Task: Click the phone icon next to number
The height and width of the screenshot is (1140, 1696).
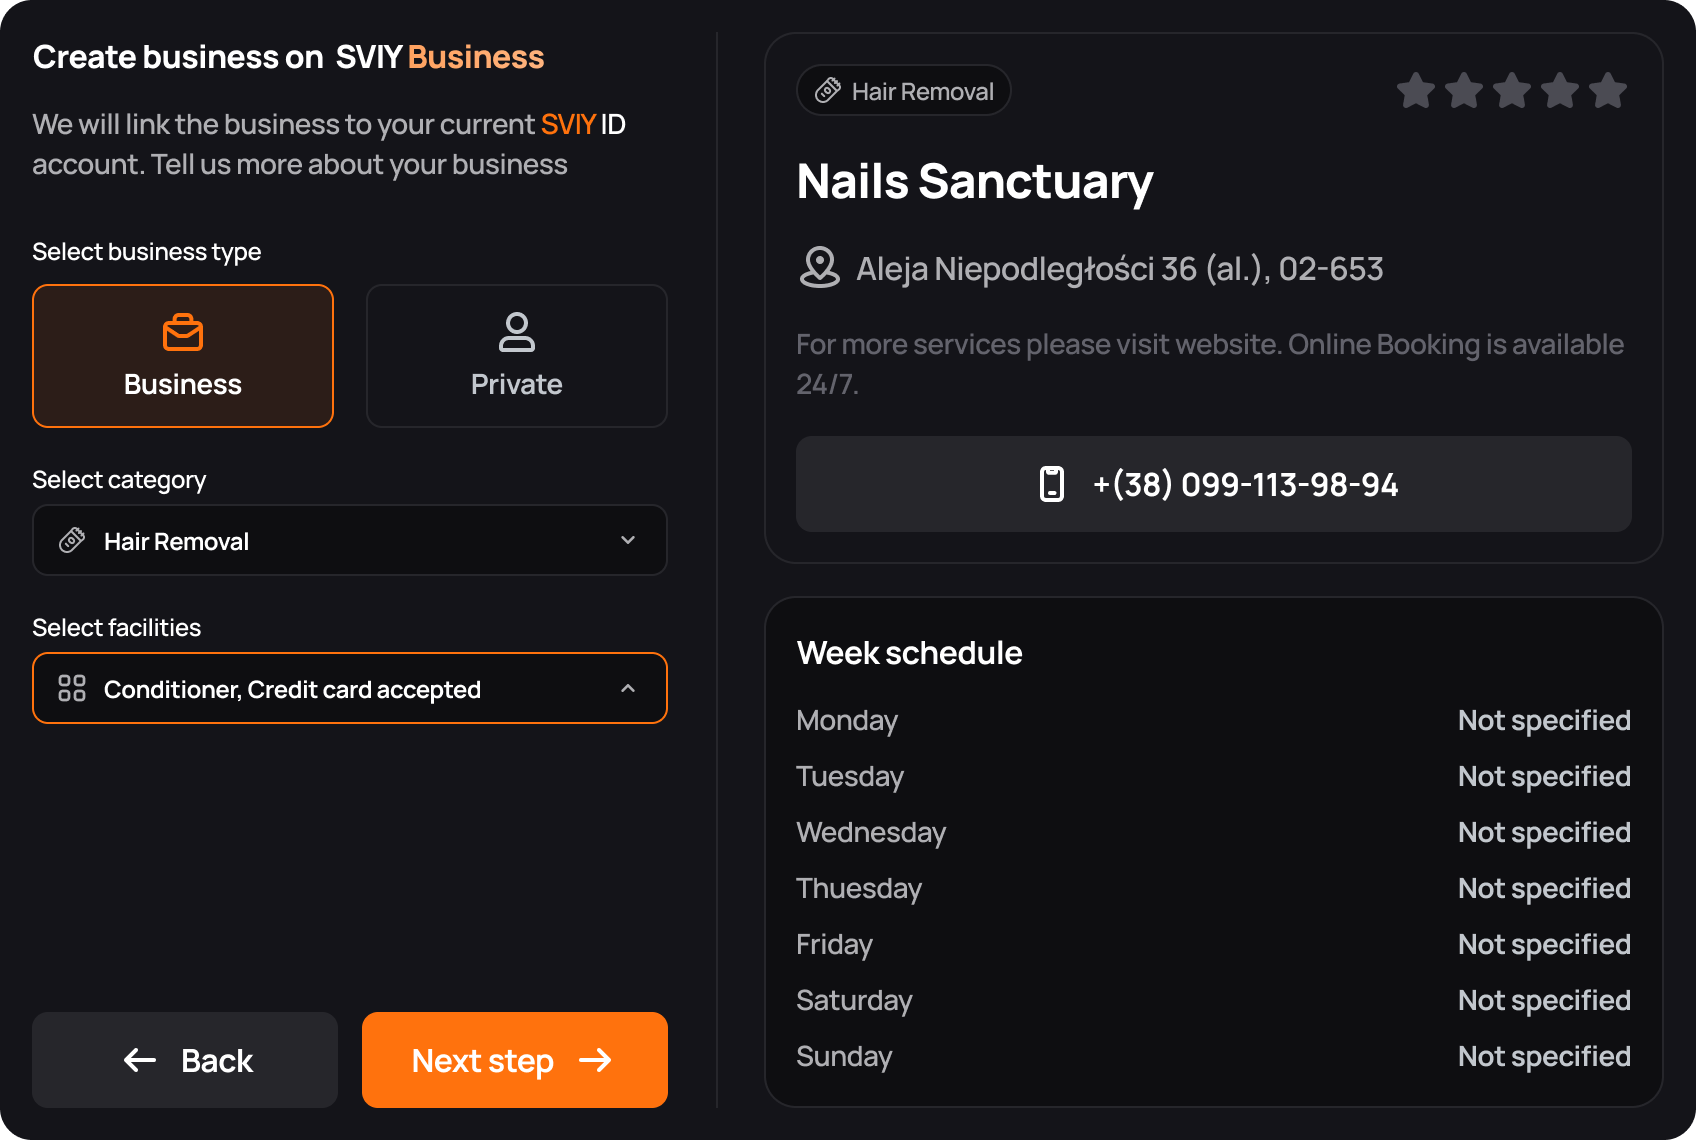Action: (1052, 484)
